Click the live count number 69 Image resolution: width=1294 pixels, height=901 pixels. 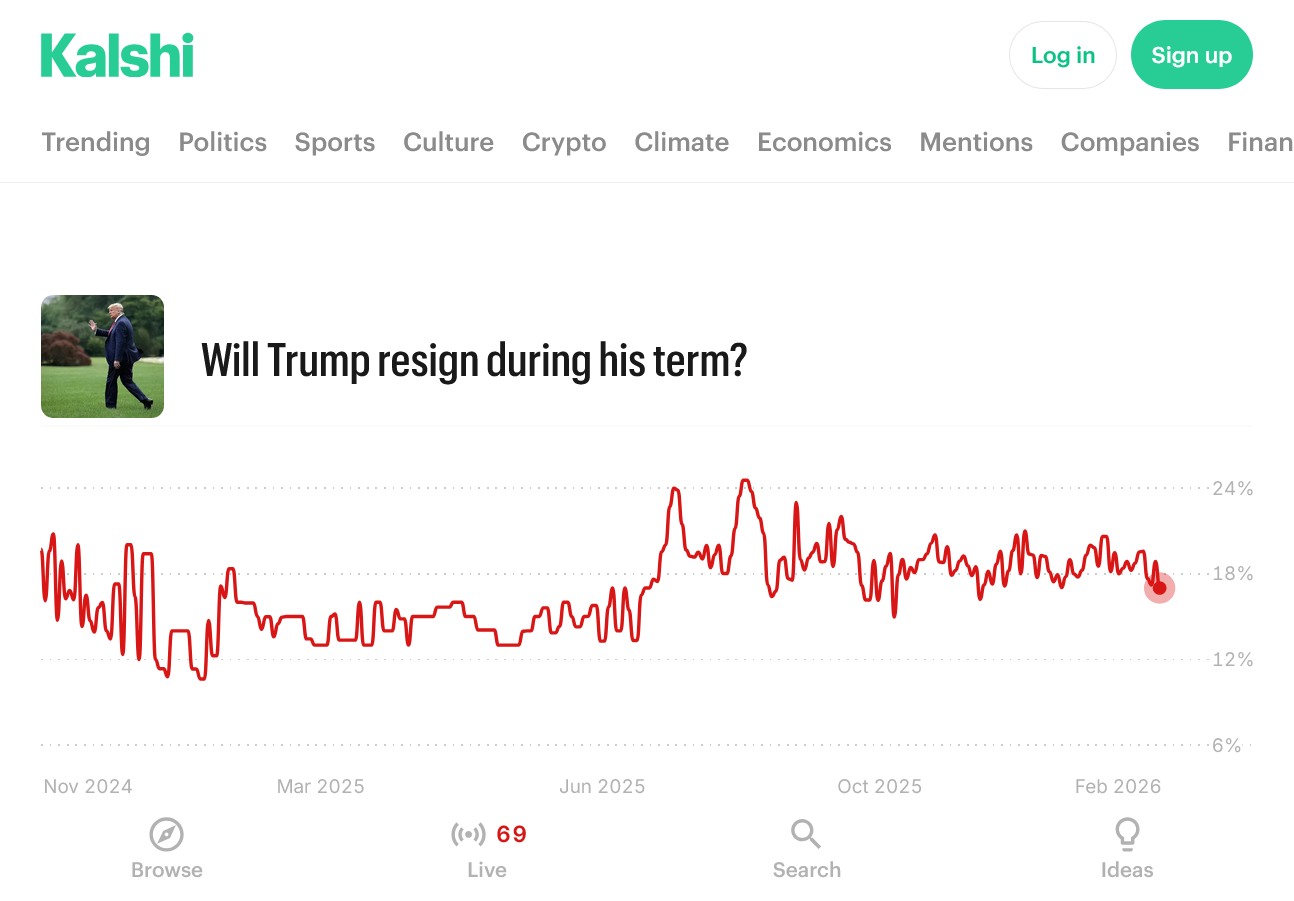[511, 834]
